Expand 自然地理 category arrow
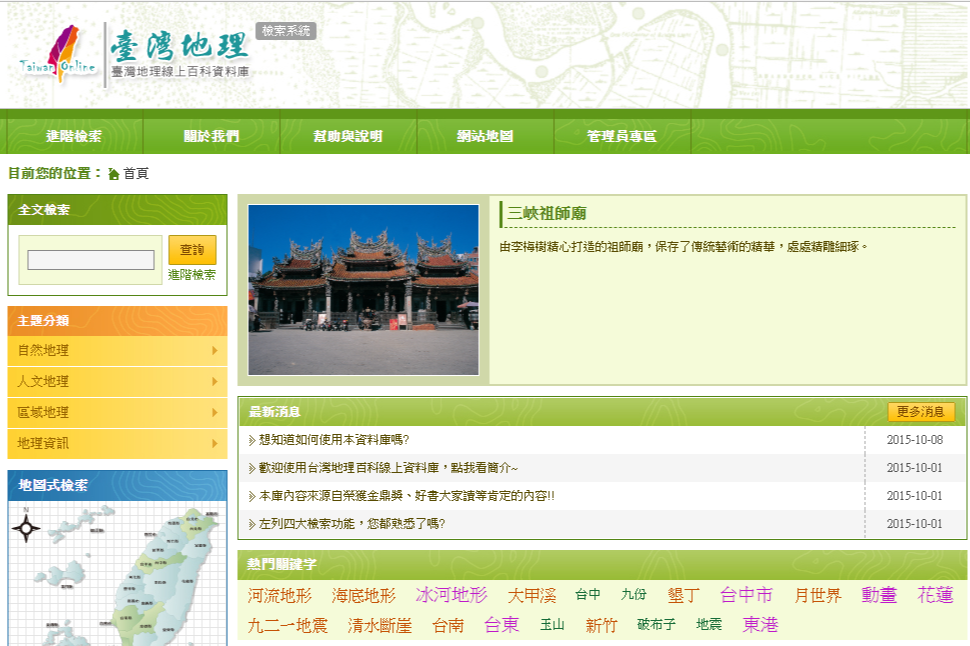 pos(215,350)
